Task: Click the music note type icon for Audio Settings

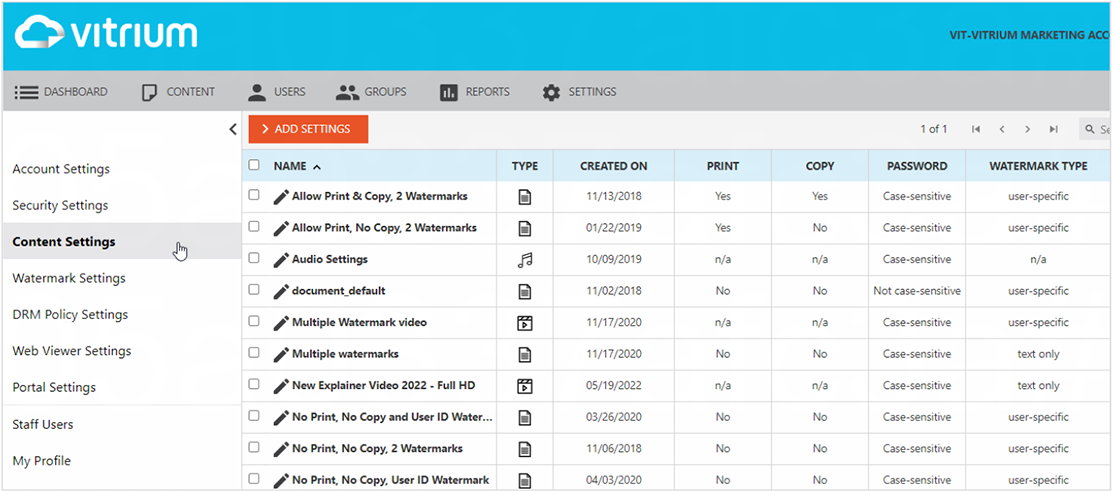Action: (x=525, y=260)
